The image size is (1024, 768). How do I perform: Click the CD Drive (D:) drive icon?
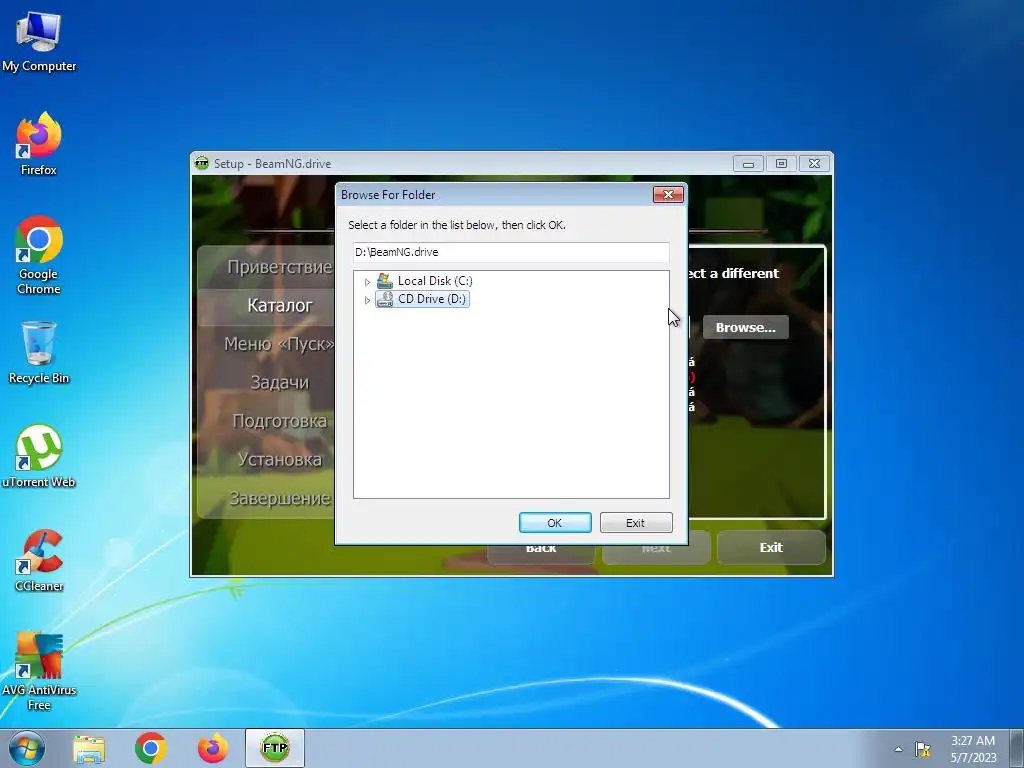pos(385,299)
